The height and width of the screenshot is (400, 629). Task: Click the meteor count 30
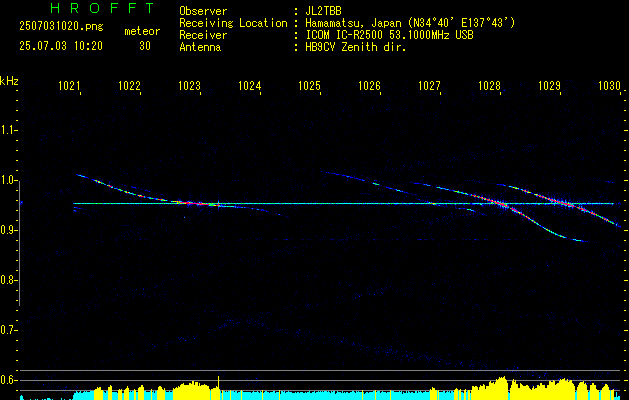coord(145,46)
